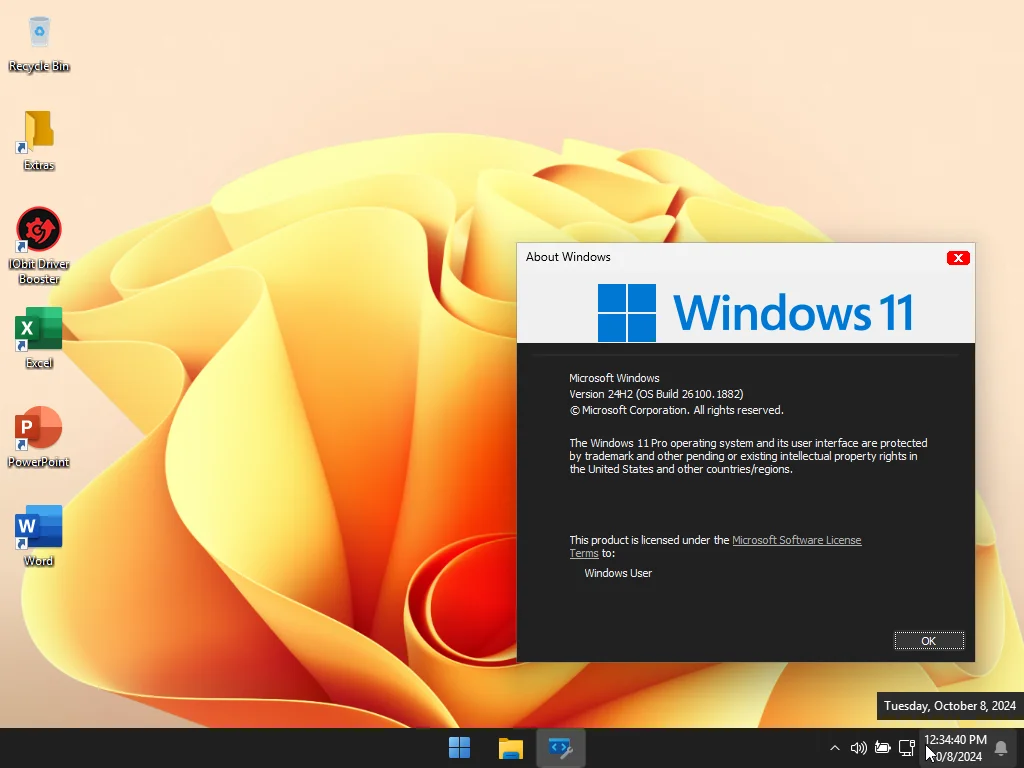Viewport: 1024px width, 768px height.
Task: Click the "Microsoft Windows" text line
Action: tap(614, 378)
